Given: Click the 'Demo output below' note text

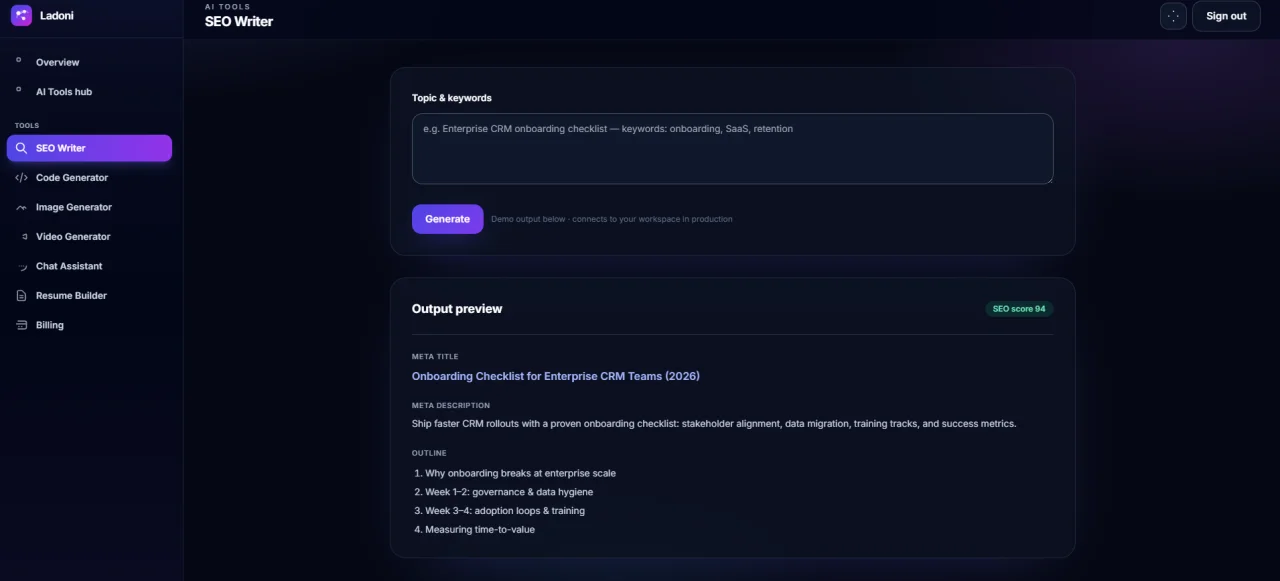Looking at the screenshot, I should pos(611,219).
